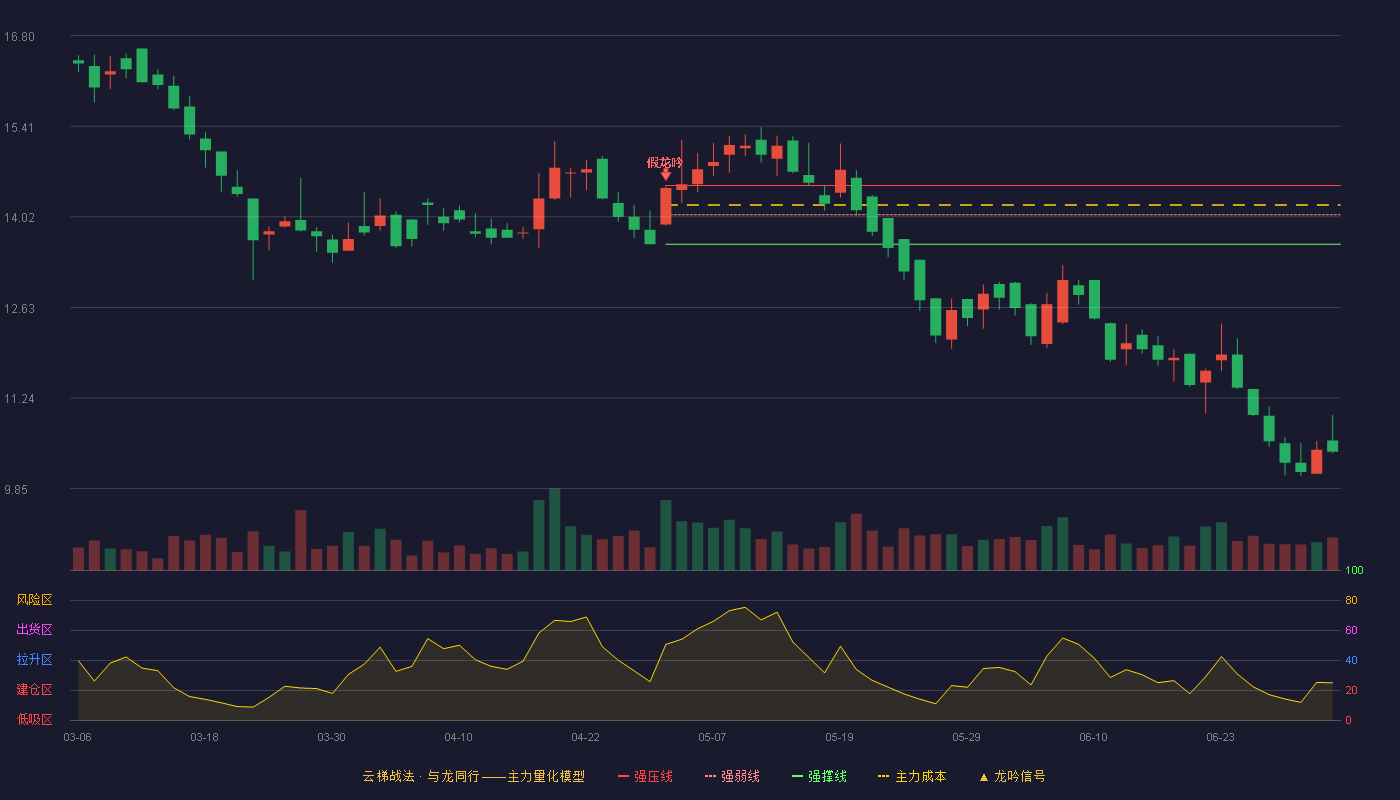Click the 拉升区 zone label
The image size is (1400, 800).
coord(34,660)
